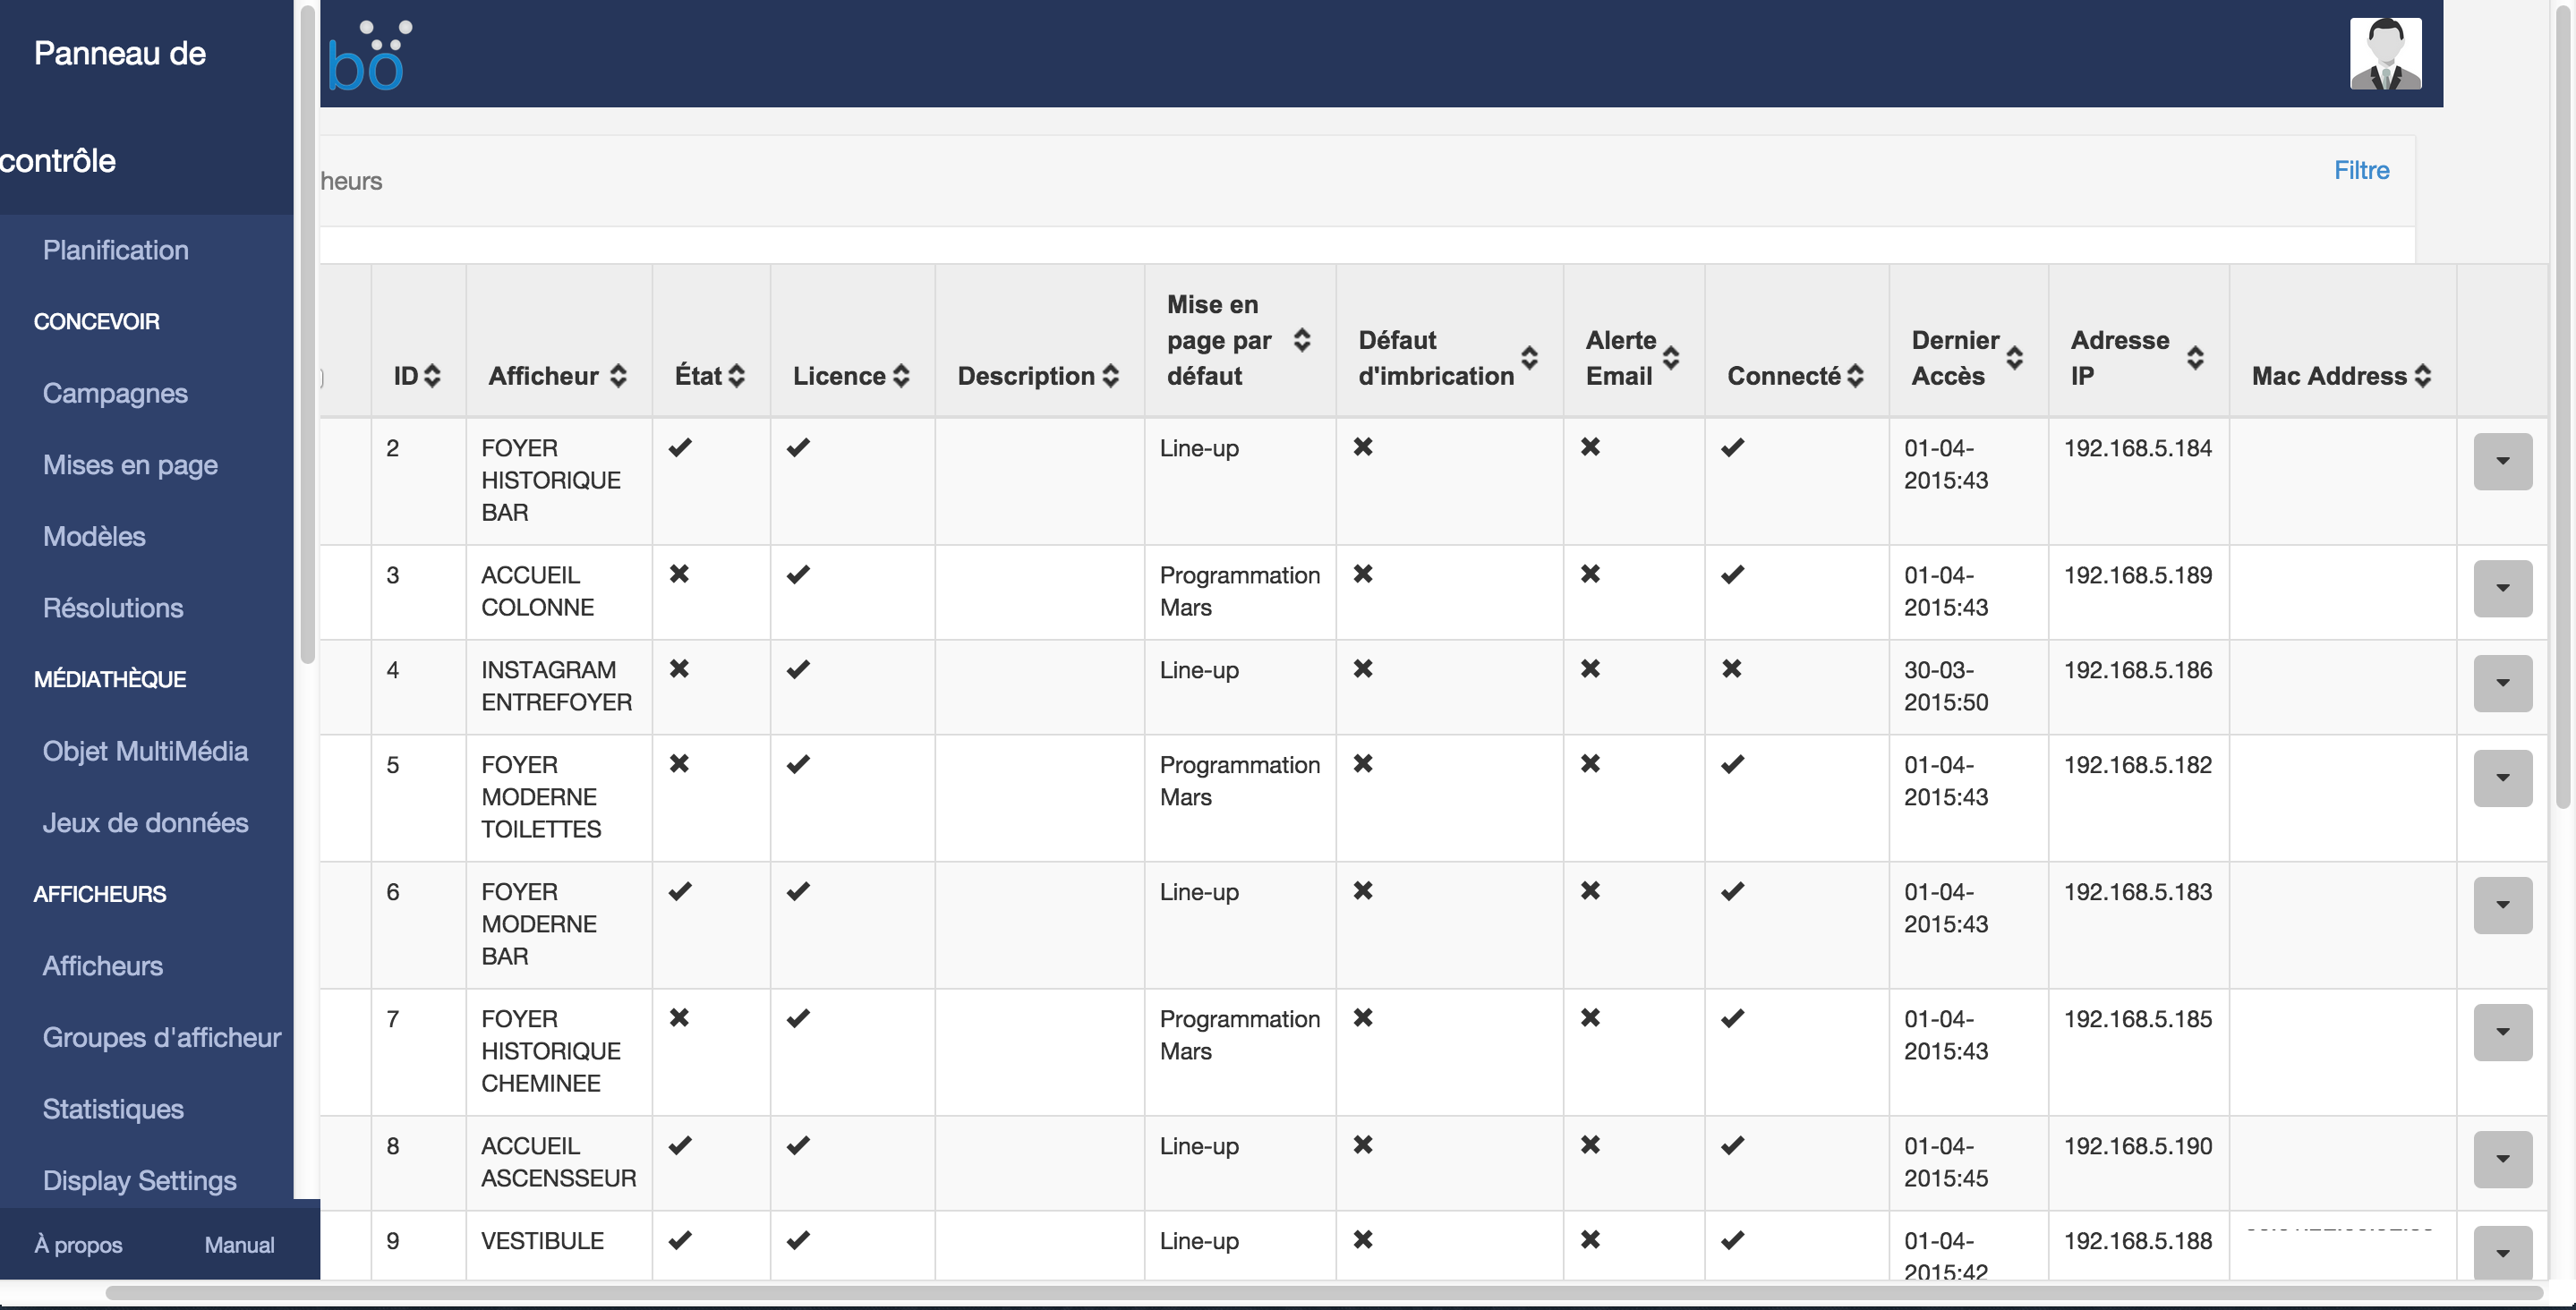Screen dimensions: 2576x1310
Task: Expand row menu for ACCUEIL ASCENSSEUR
Action: [x=2502, y=1160]
